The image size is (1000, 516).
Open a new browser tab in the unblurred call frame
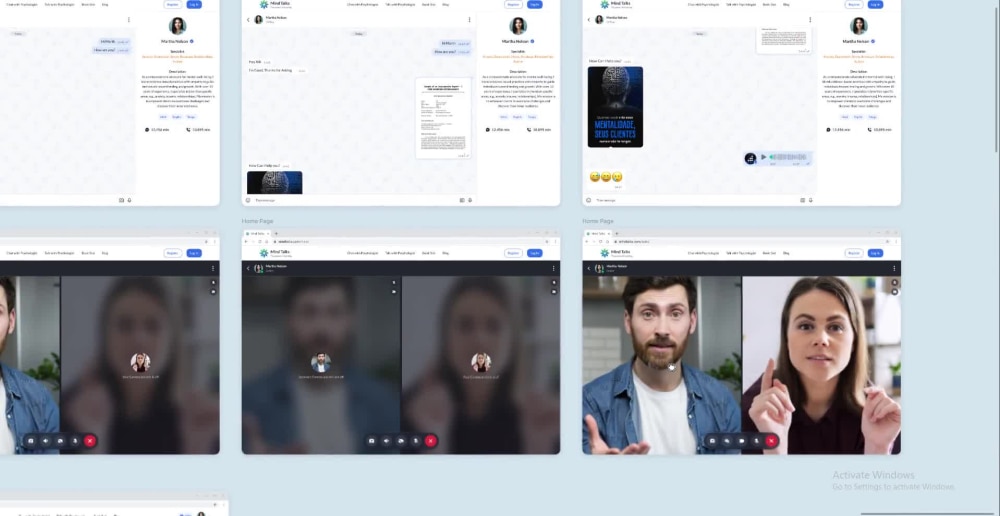[x=617, y=234]
